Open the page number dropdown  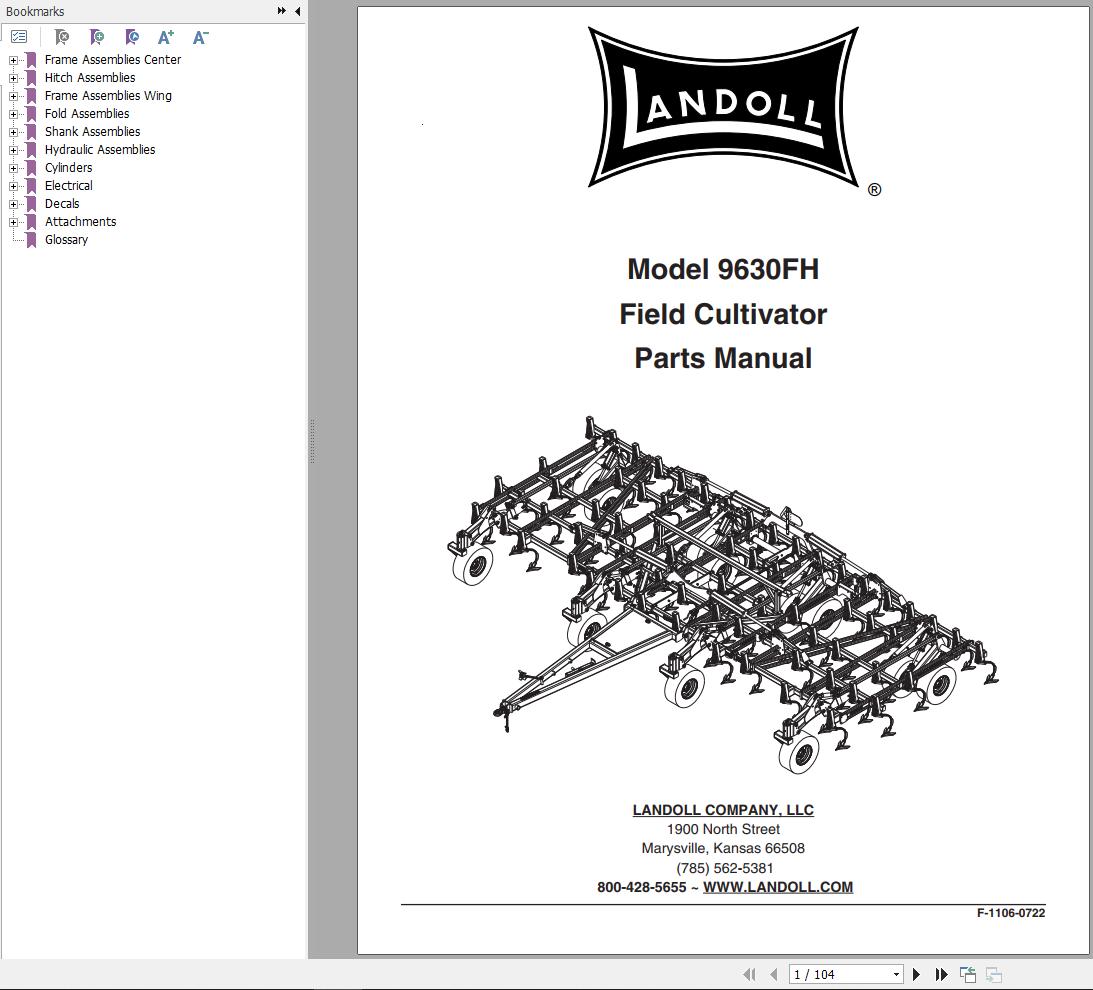coord(897,973)
